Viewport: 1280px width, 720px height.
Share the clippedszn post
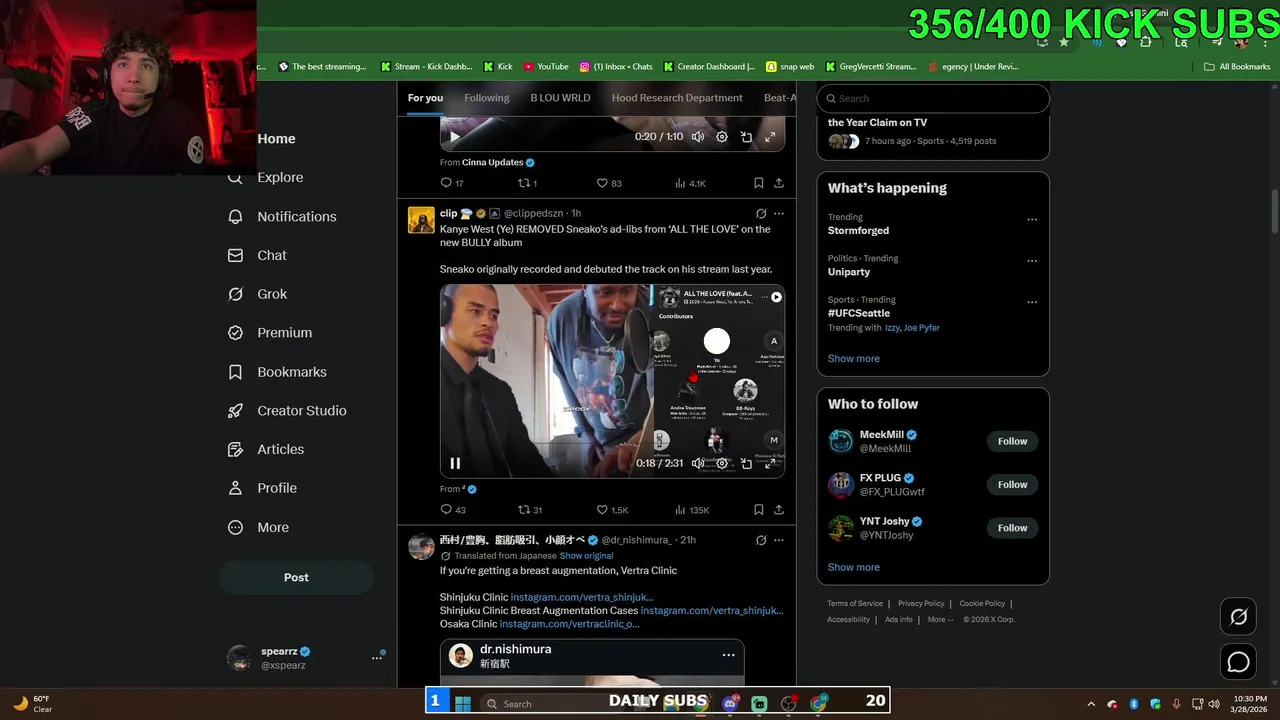779,510
